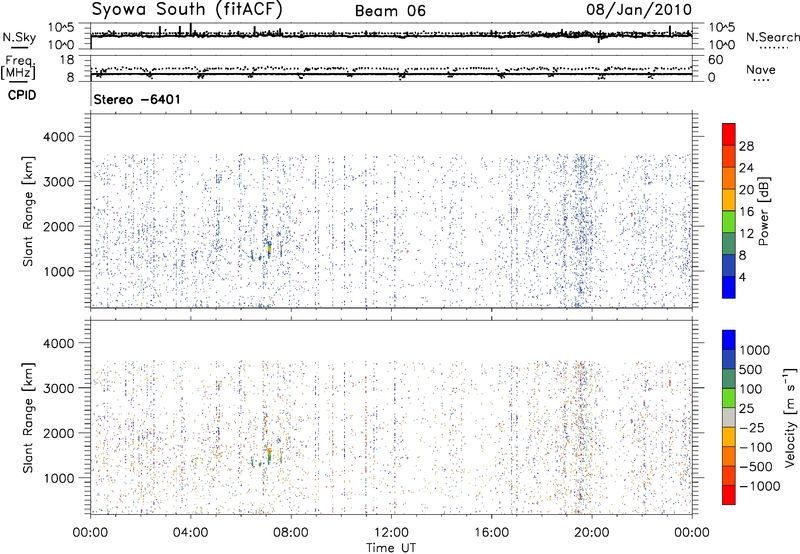The height and width of the screenshot is (554, 800).
Task: Click the '20' label on Power colorbar
Action: (746, 190)
